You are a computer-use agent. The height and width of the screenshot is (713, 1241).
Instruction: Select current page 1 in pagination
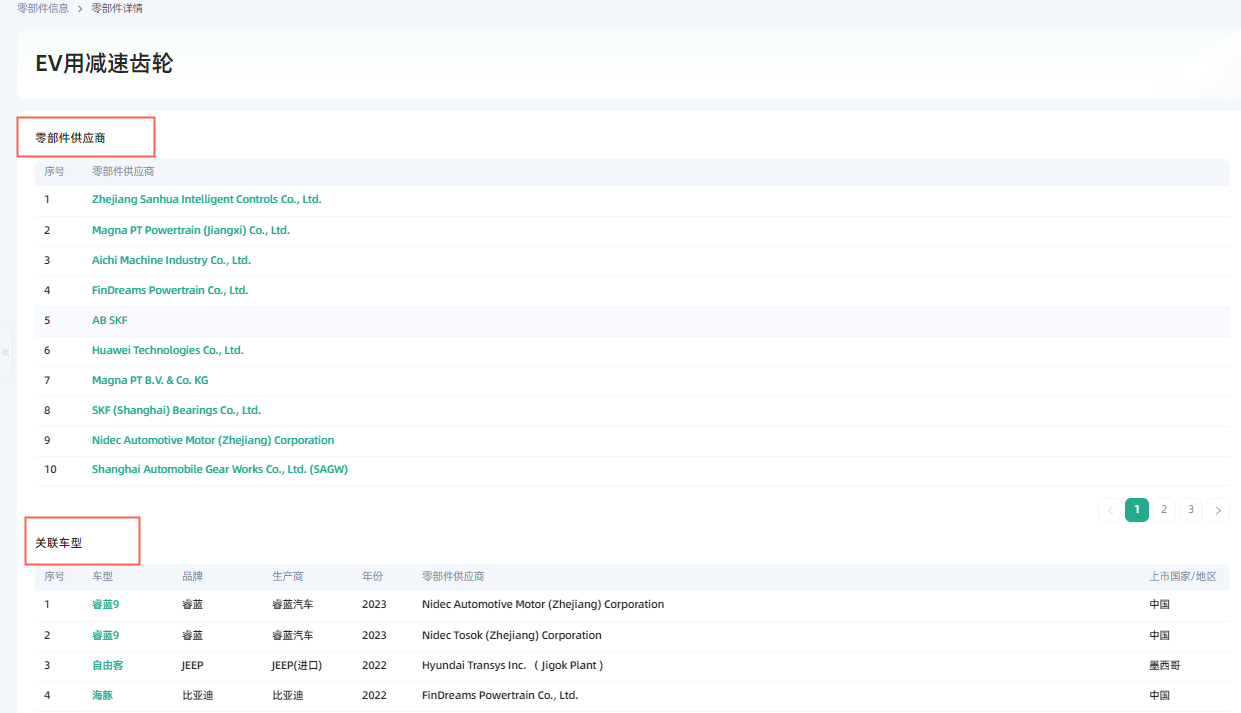coord(1137,510)
